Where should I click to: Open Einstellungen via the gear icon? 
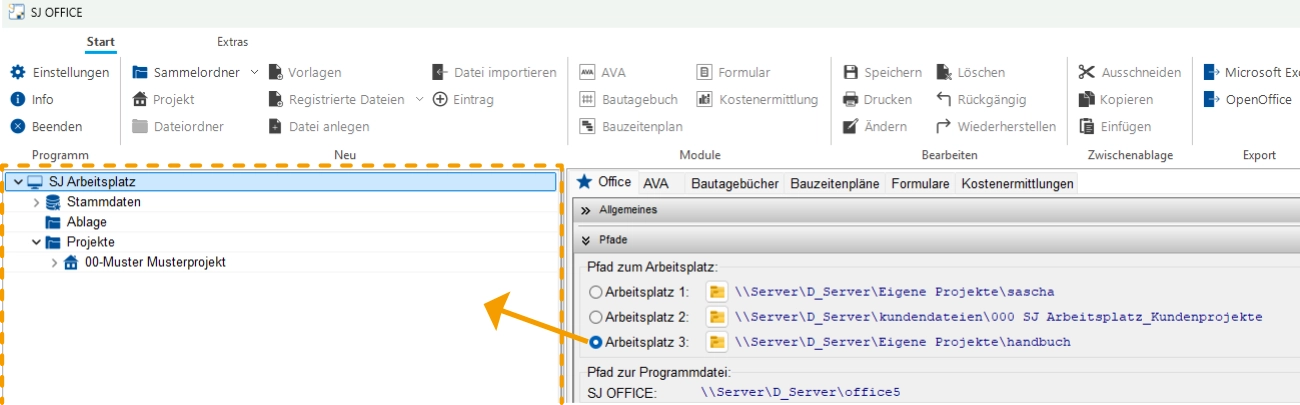(17, 73)
